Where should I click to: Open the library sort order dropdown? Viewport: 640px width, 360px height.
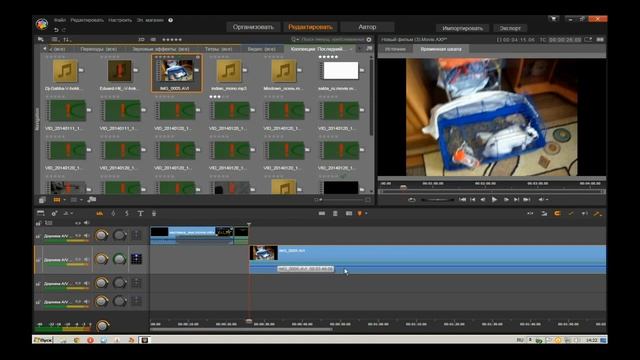(67, 40)
